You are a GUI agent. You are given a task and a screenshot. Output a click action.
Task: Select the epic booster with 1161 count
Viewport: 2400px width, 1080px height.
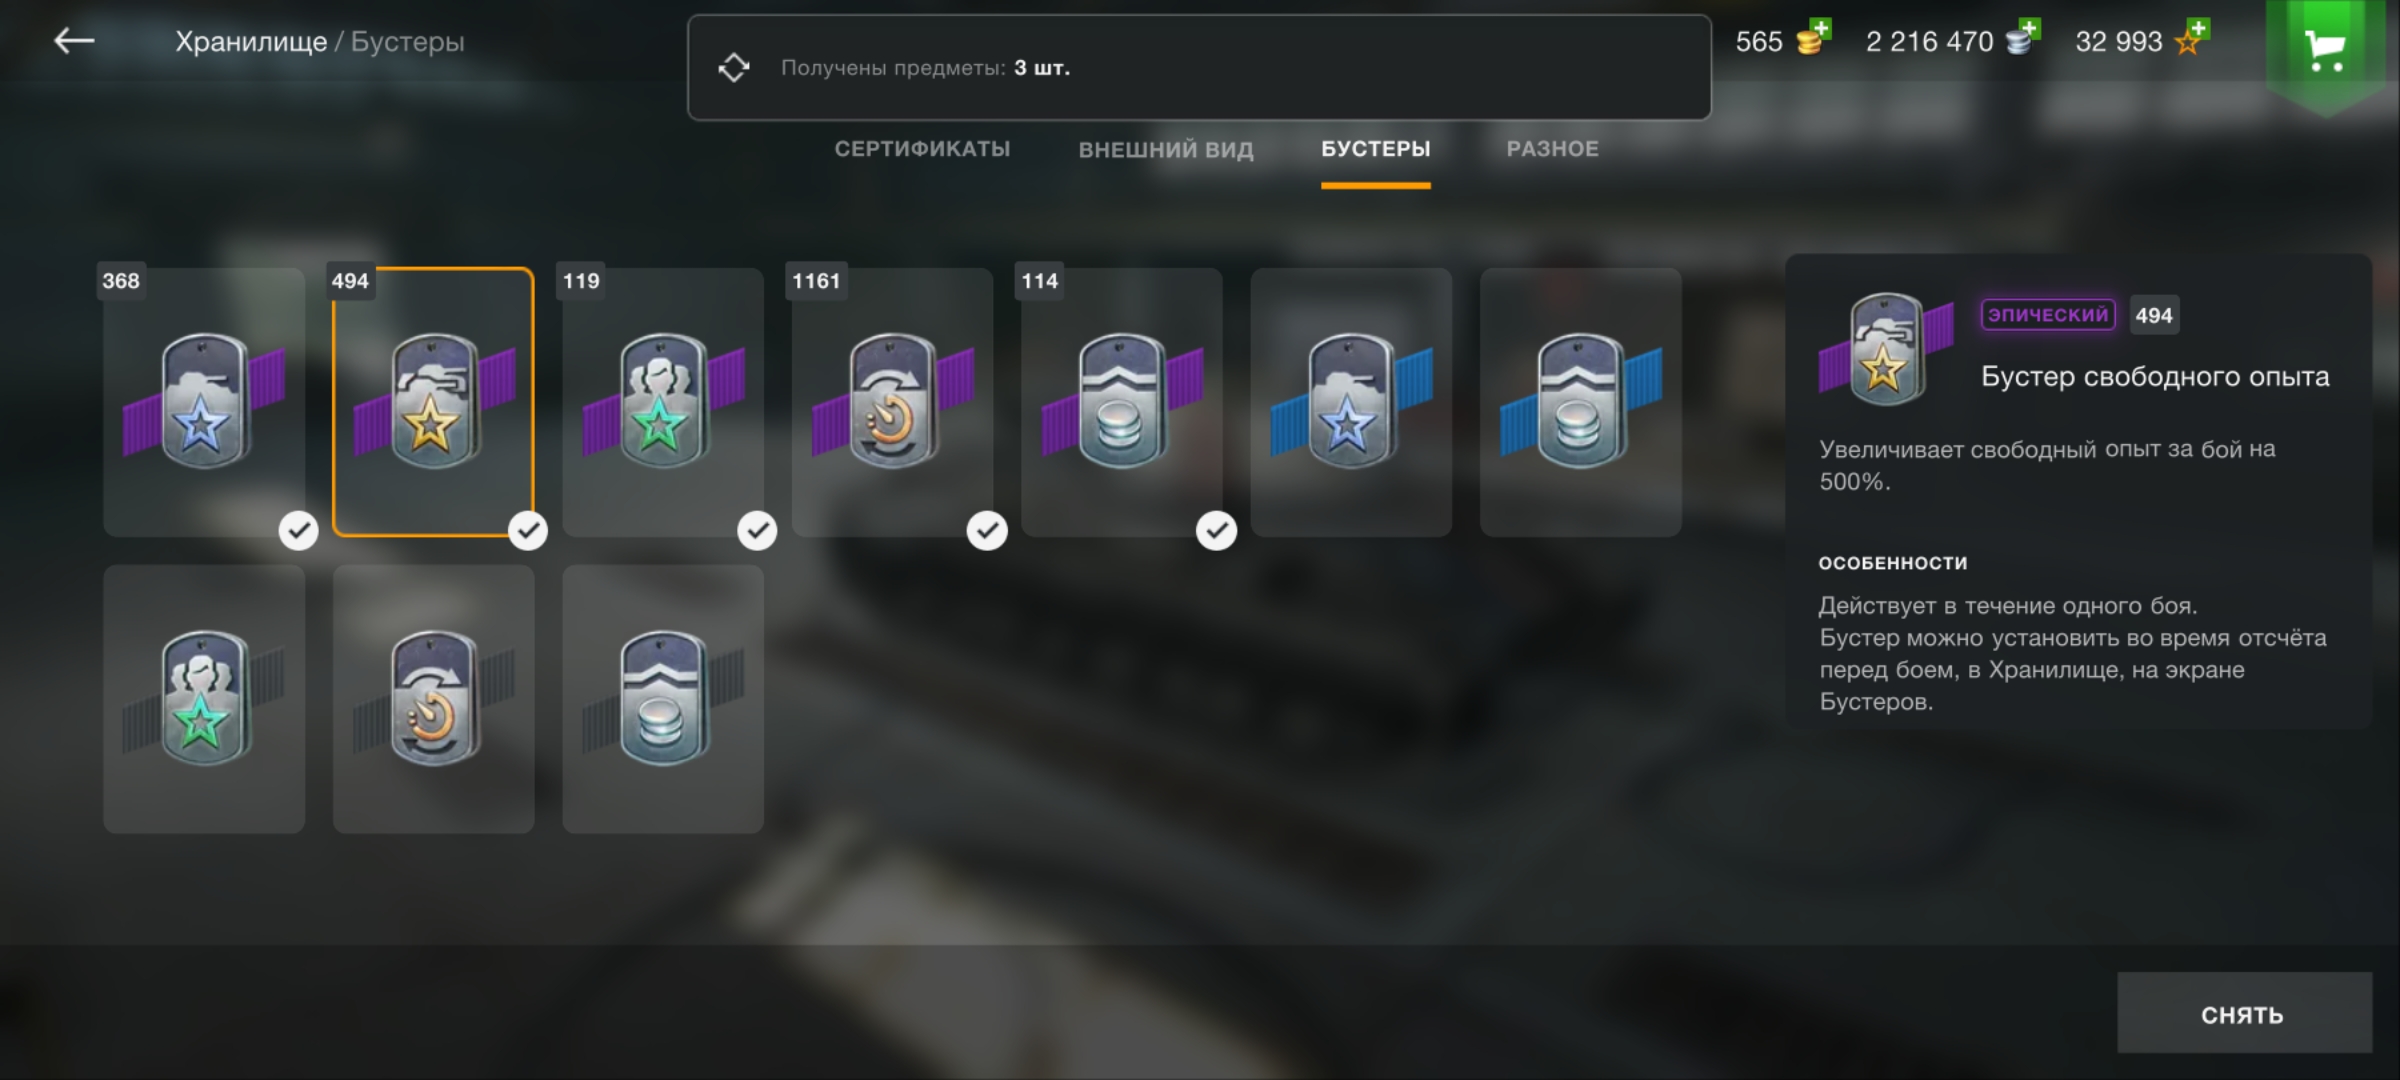(x=892, y=401)
